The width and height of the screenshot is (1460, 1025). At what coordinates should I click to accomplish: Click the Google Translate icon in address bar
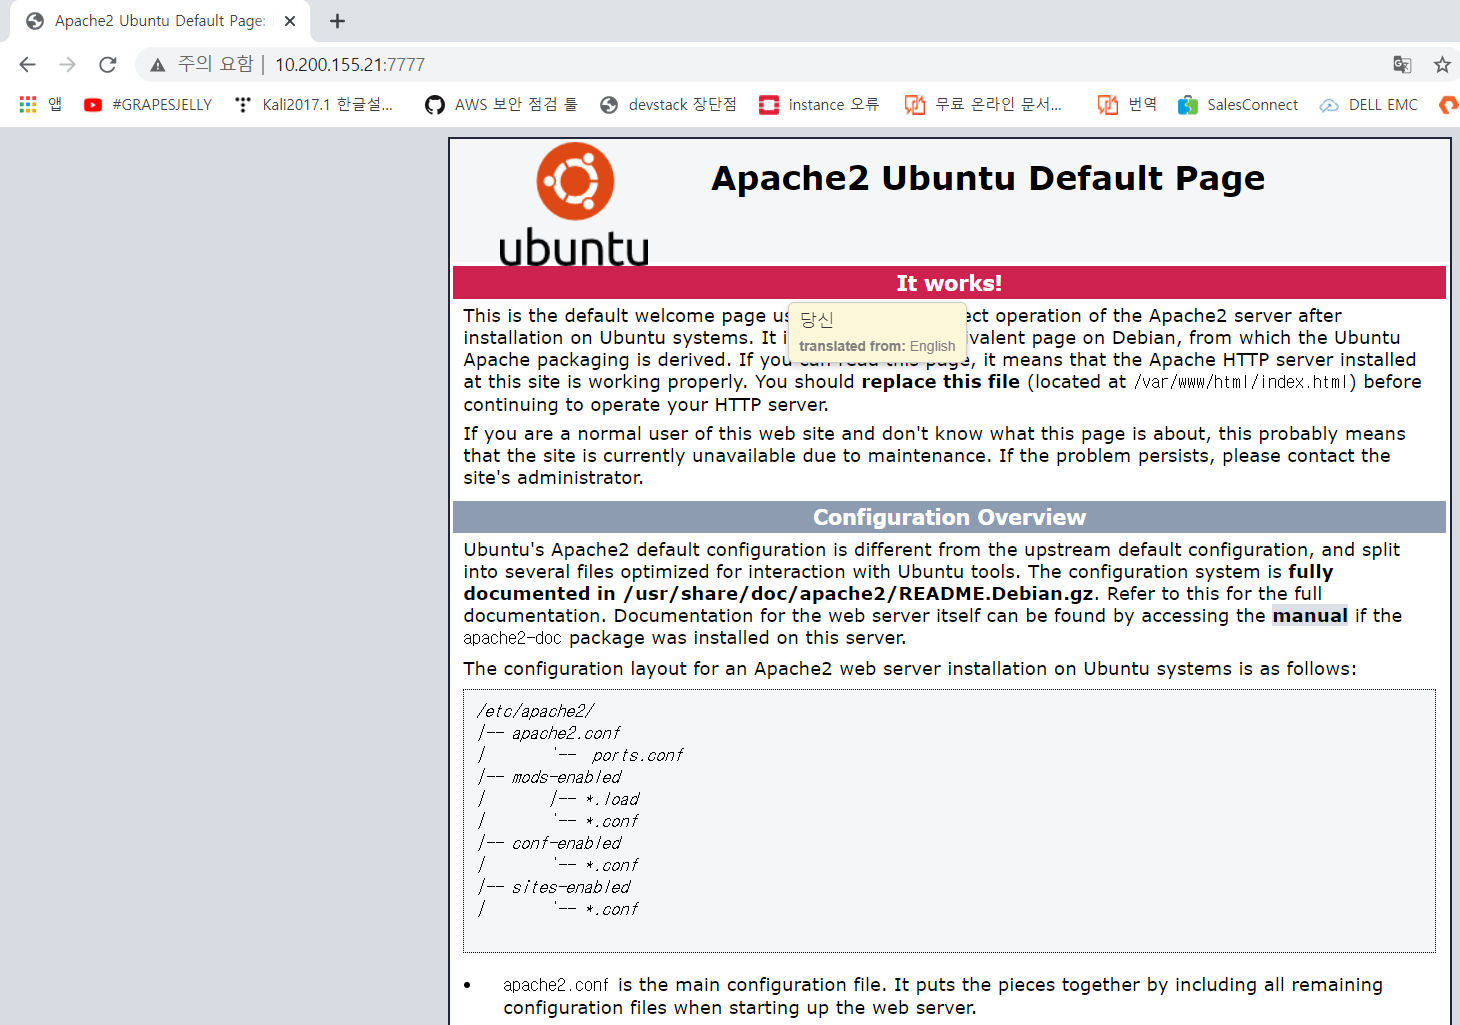point(1402,65)
